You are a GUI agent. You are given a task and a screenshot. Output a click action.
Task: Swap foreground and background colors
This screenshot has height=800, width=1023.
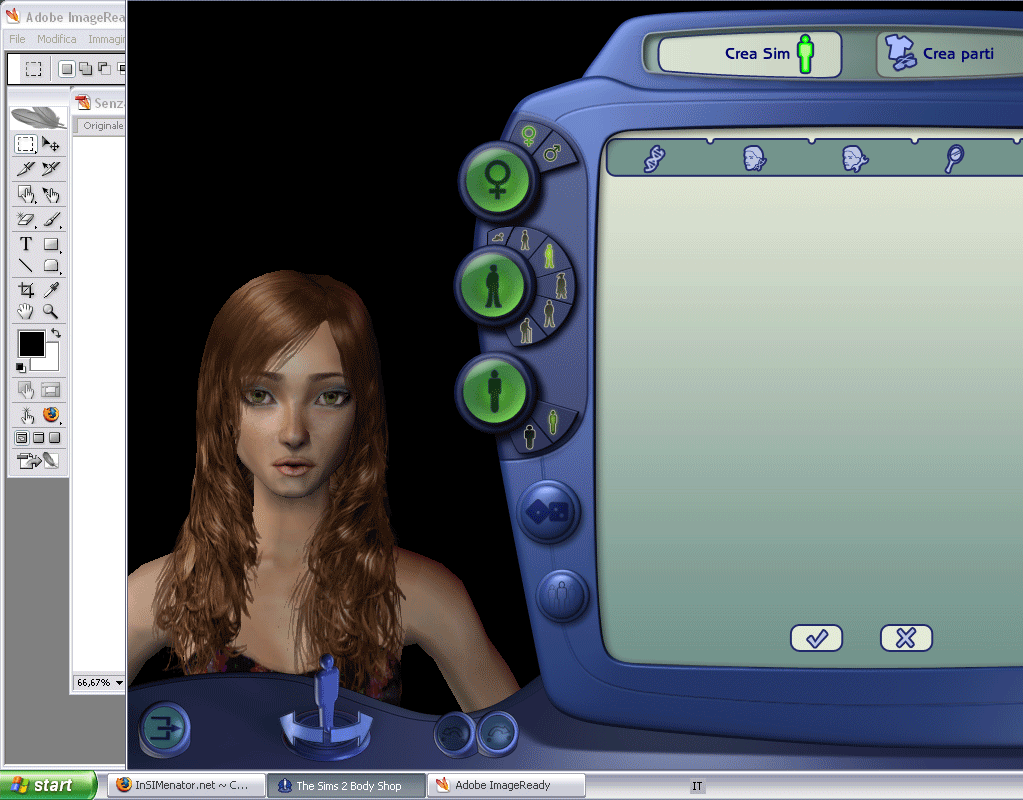[57, 332]
